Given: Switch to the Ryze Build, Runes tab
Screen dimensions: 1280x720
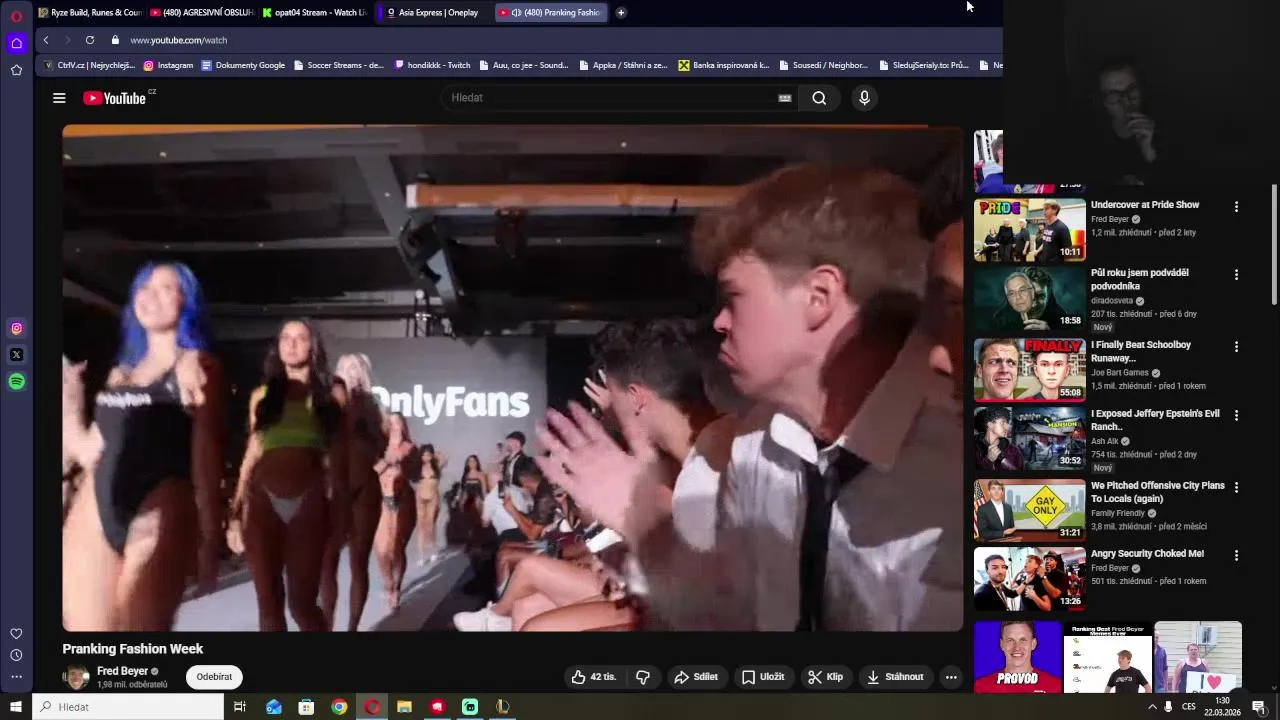Looking at the screenshot, I should coord(90,13).
